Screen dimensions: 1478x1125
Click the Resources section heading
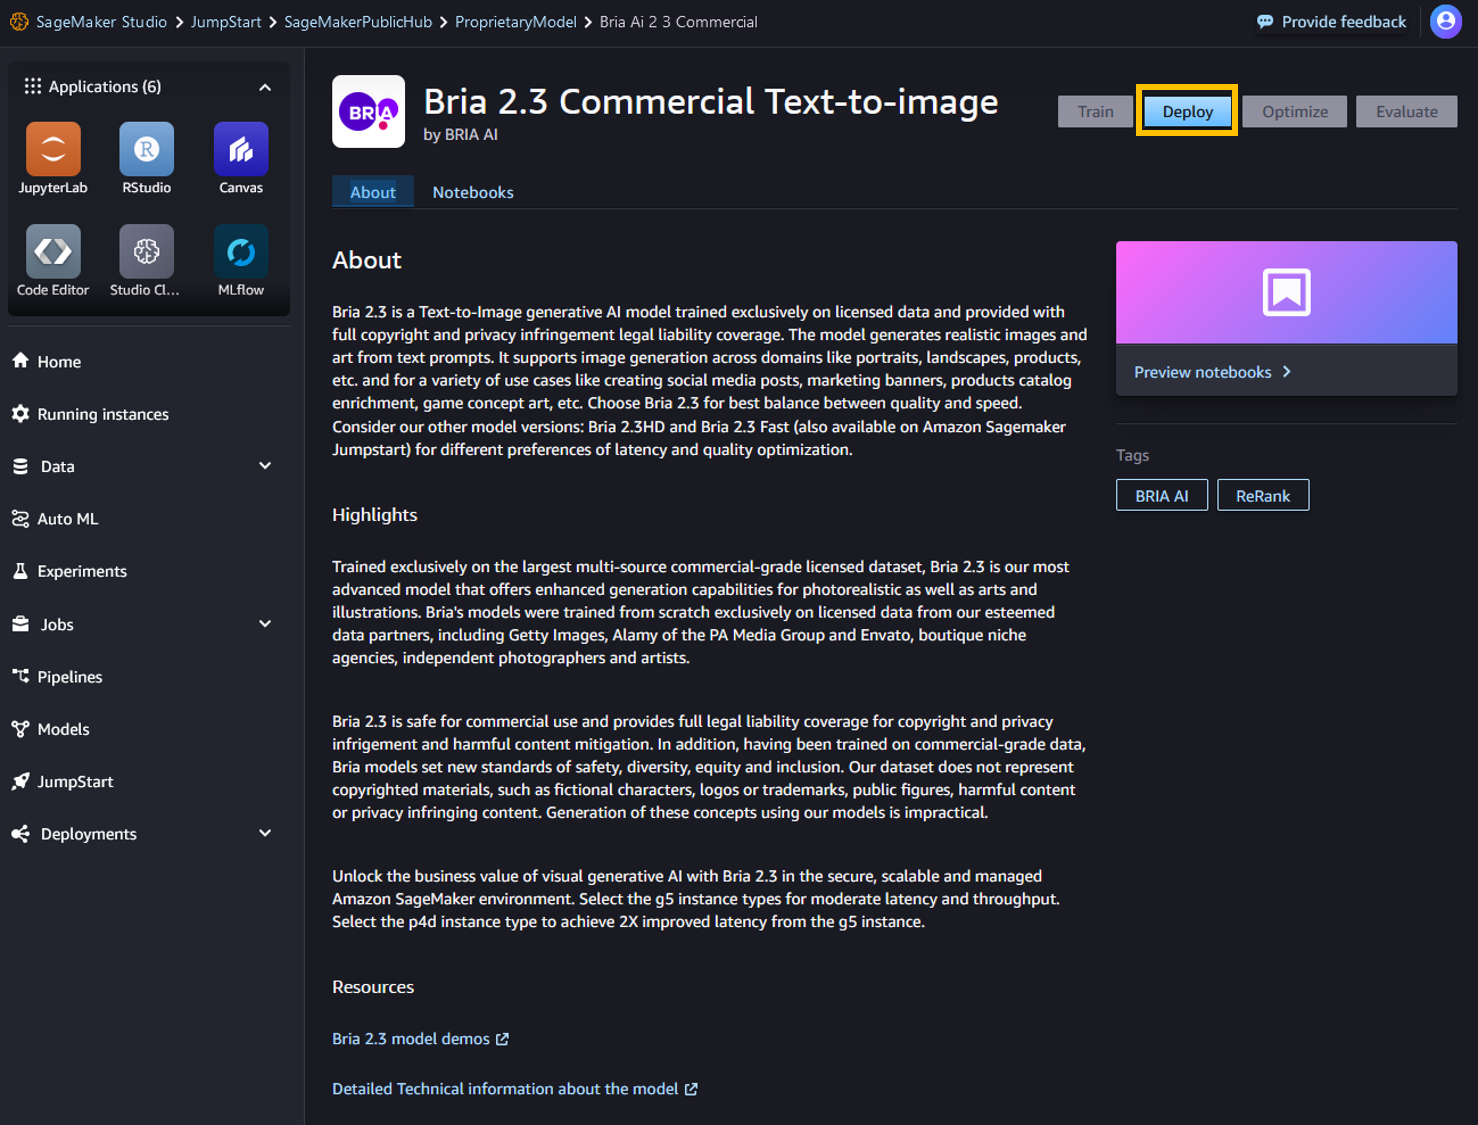point(373,987)
